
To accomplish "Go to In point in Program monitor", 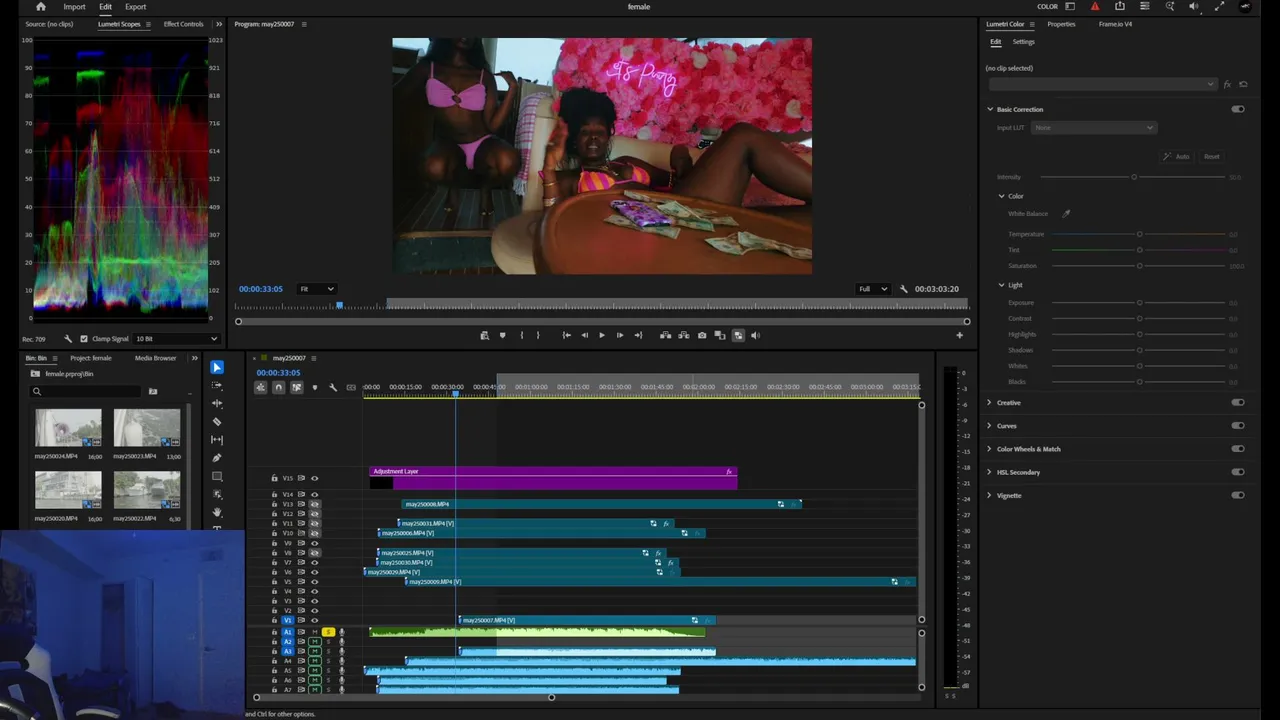I will (x=566, y=335).
